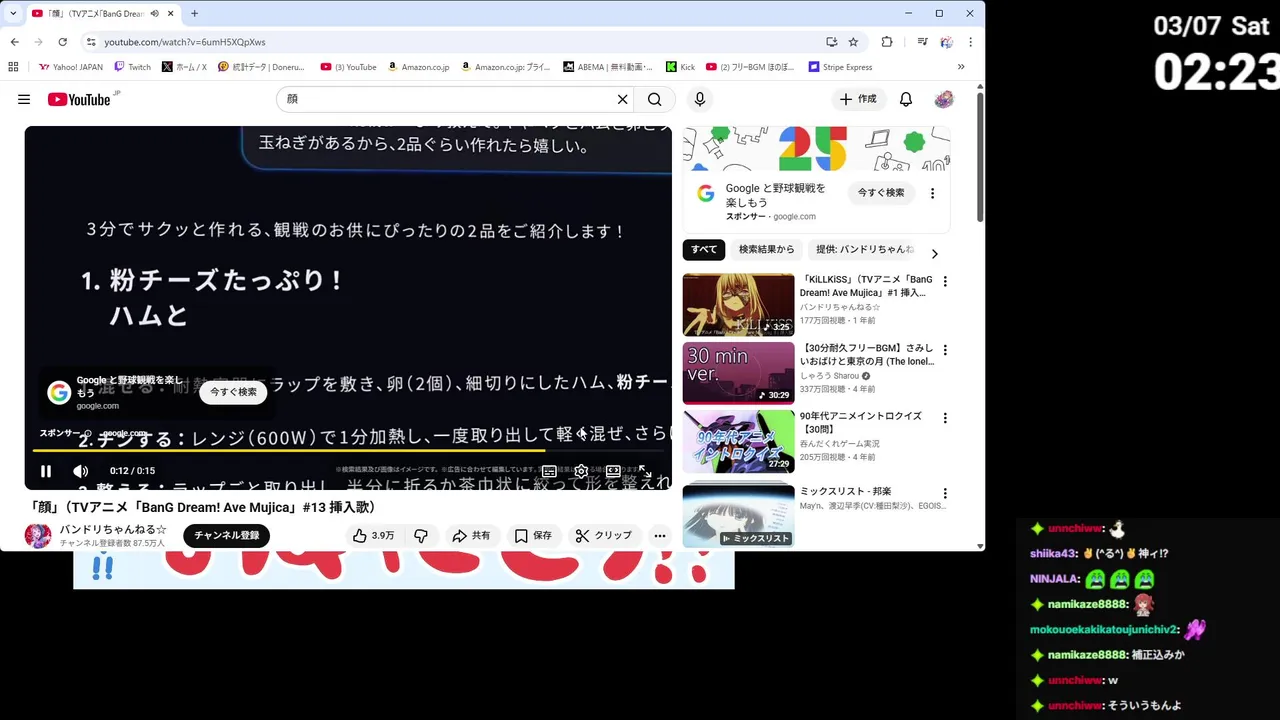Bookmark this page with star icon
Viewport: 1280px width, 720px height.
[853, 42]
